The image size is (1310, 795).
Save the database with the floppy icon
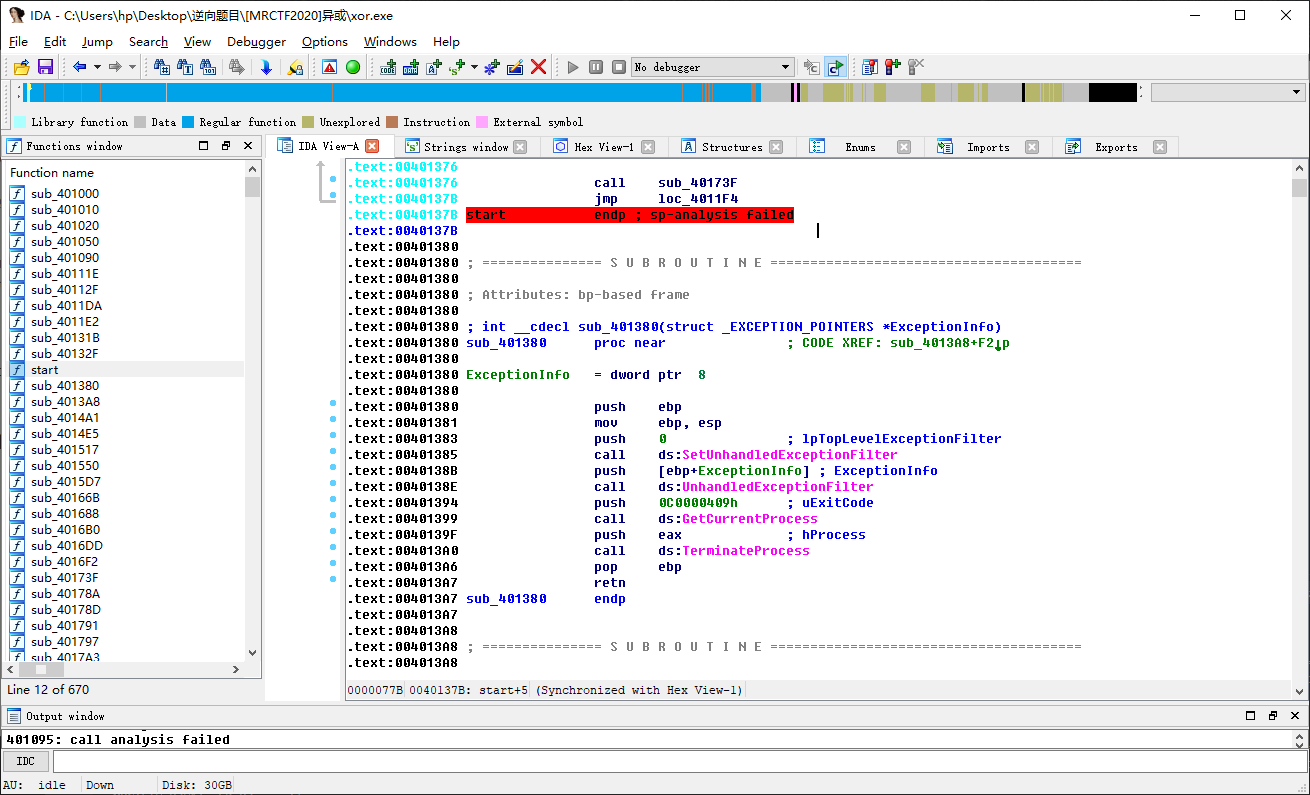pyautogui.click(x=45, y=67)
